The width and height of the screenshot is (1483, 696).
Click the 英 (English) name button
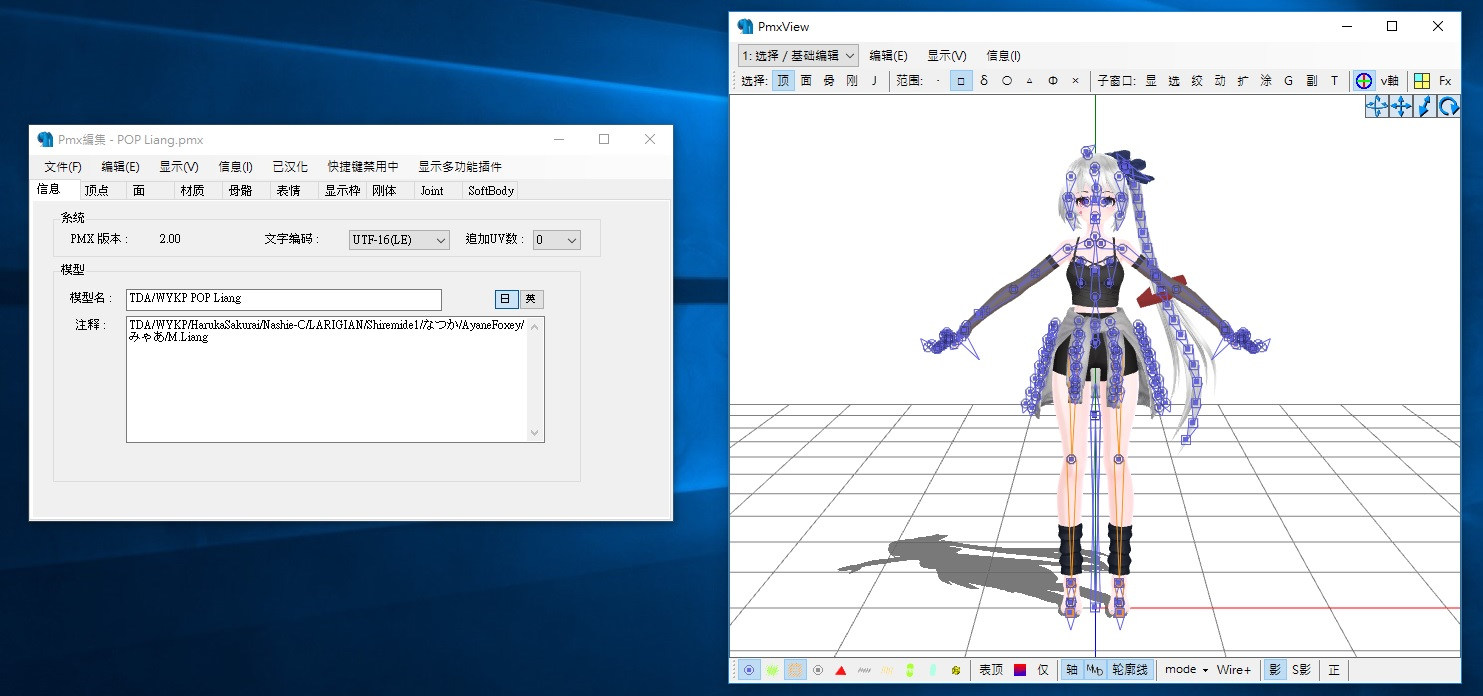[x=530, y=299]
